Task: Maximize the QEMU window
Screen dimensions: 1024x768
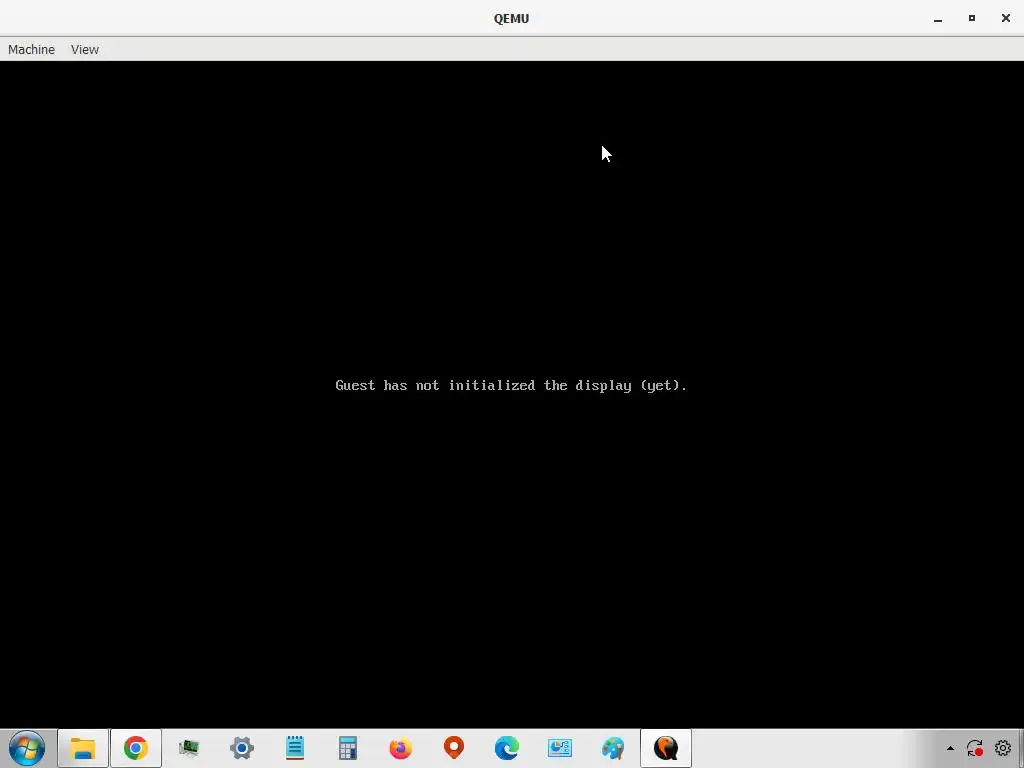Action: 972,18
